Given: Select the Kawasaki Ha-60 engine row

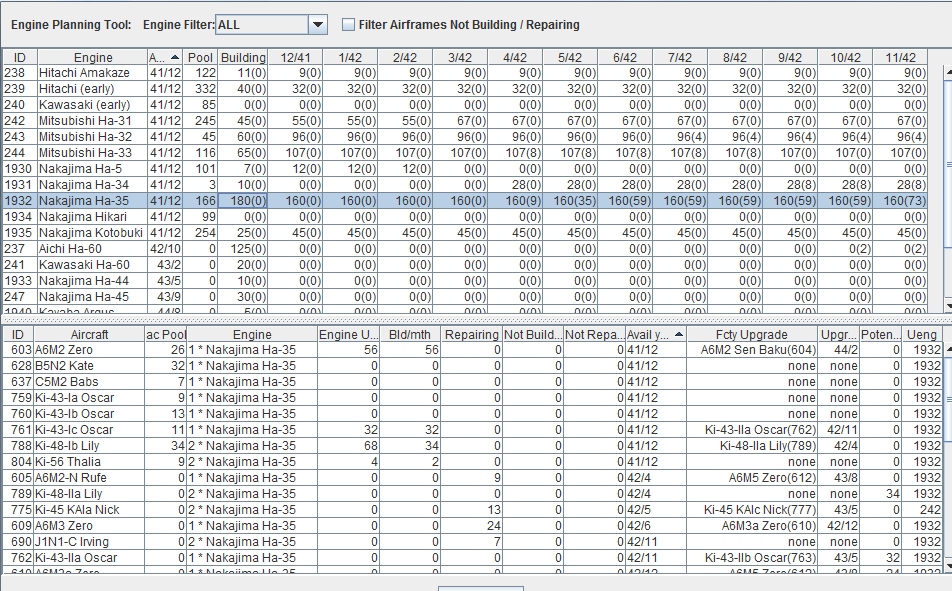Looking at the screenshot, I should pos(465,265).
